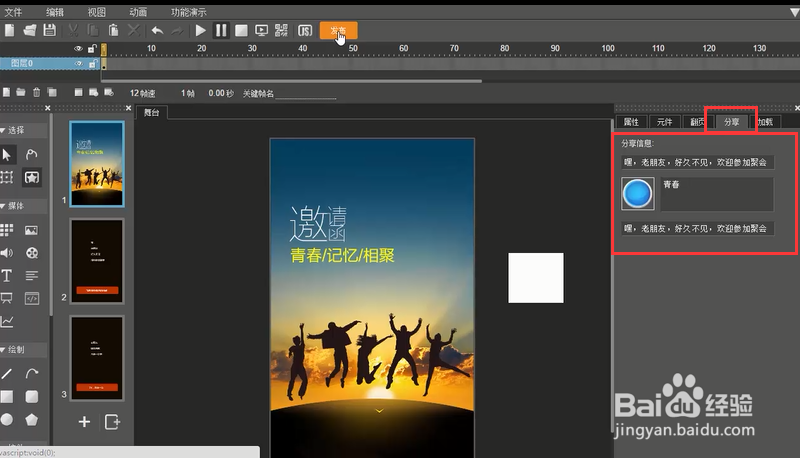Insert an image with the picture tool
The image size is (800, 458).
[31, 231]
